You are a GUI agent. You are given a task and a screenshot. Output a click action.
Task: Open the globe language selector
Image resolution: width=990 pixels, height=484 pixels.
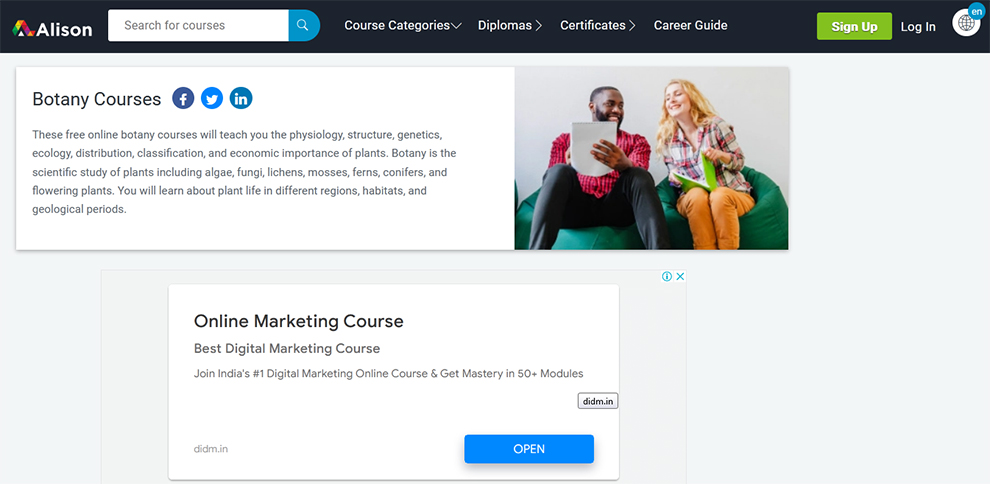point(966,23)
